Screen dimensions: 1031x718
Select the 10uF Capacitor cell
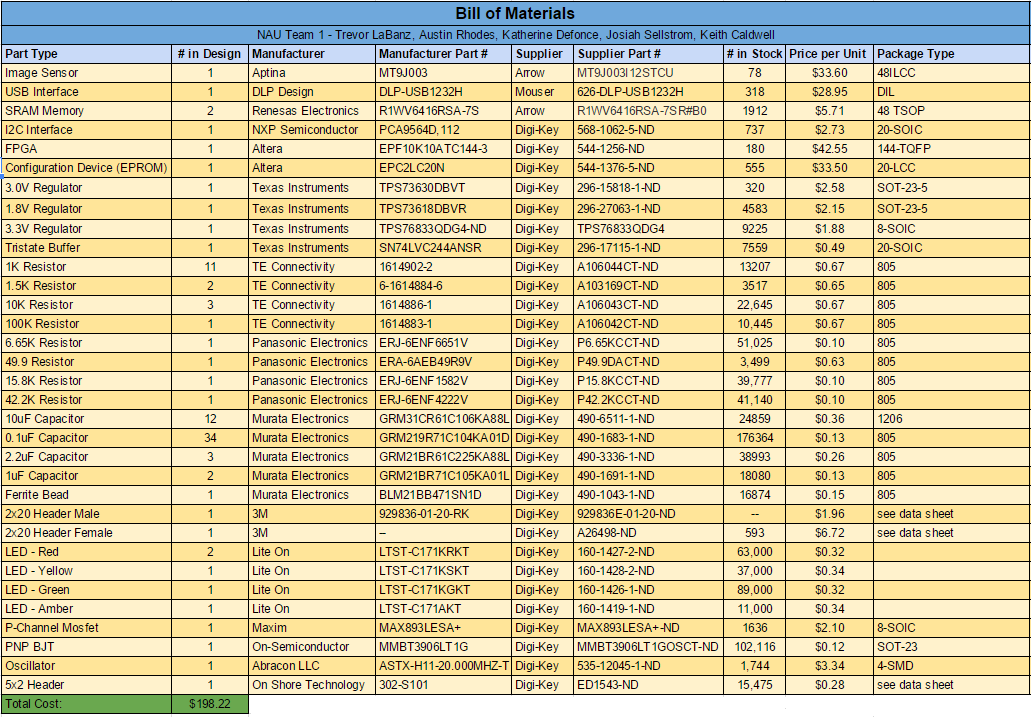(x=86, y=419)
